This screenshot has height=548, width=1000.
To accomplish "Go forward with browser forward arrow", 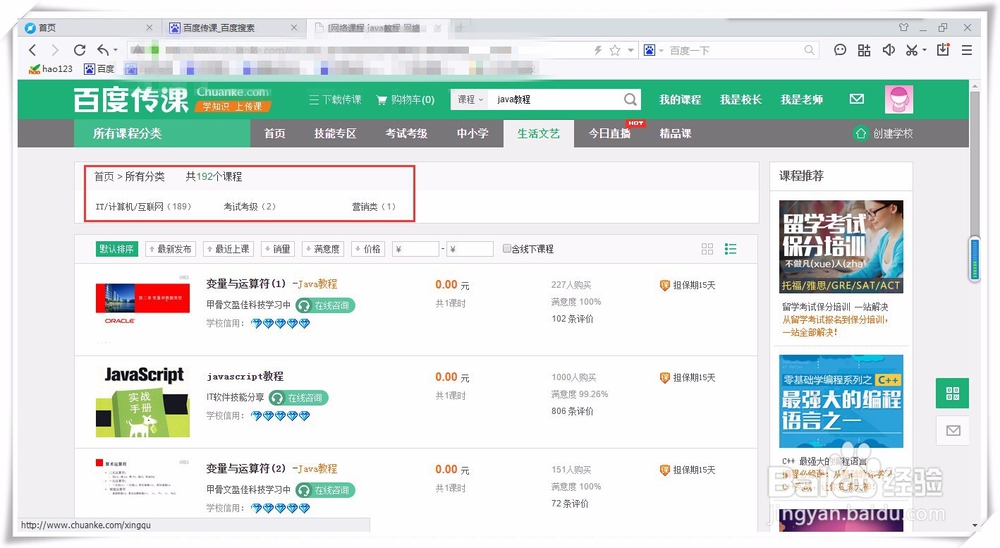I will point(55,50).
